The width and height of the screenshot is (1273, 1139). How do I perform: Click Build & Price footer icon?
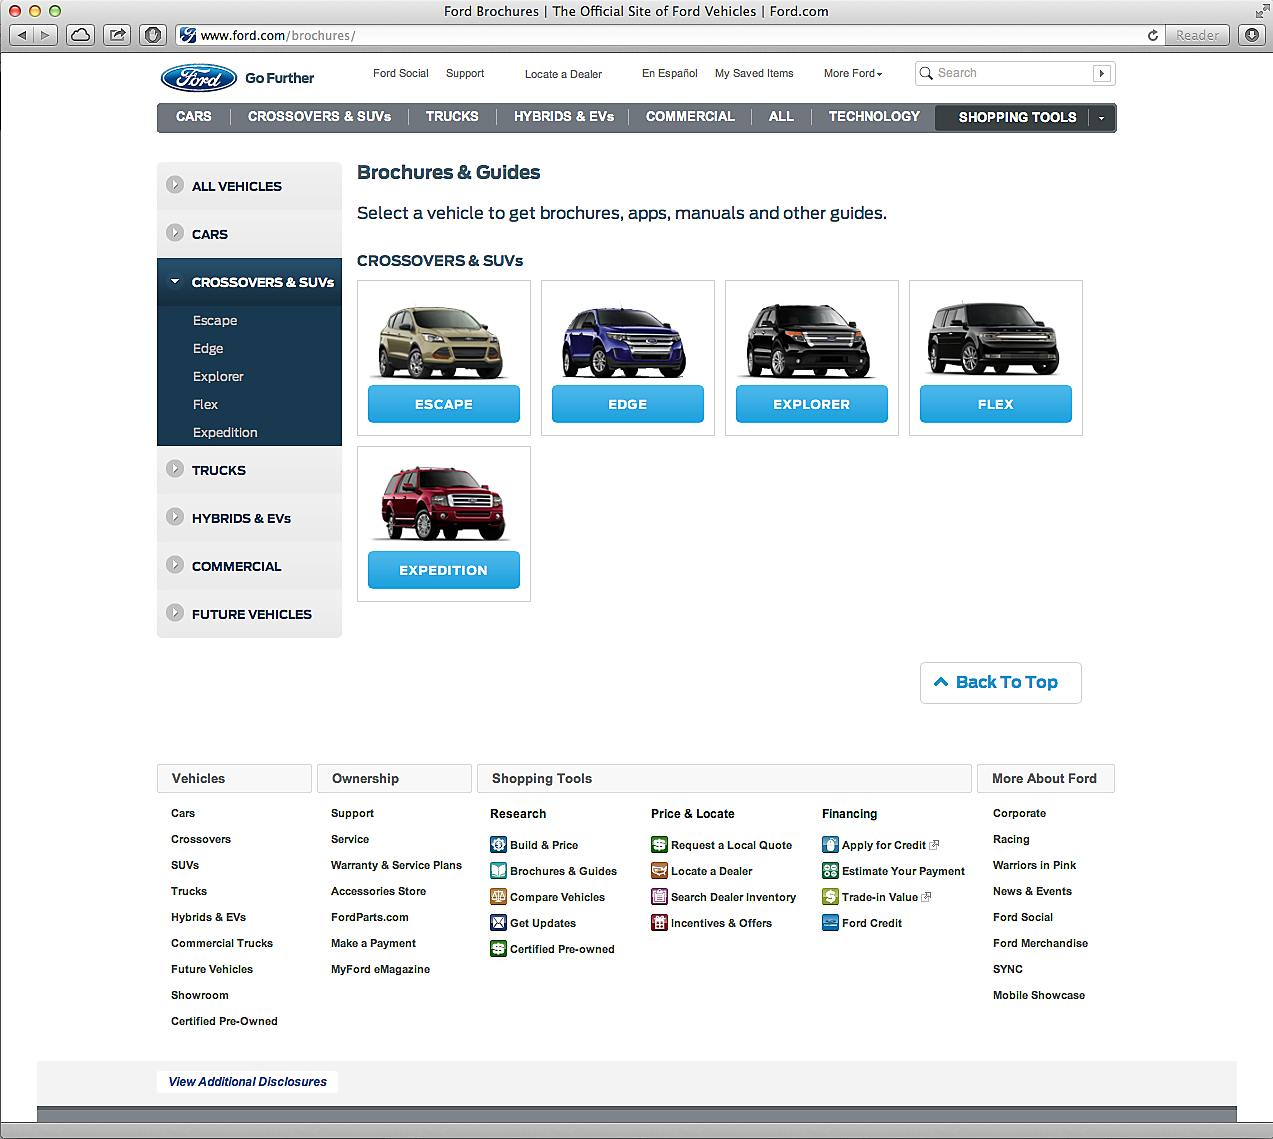click(498, 845)
